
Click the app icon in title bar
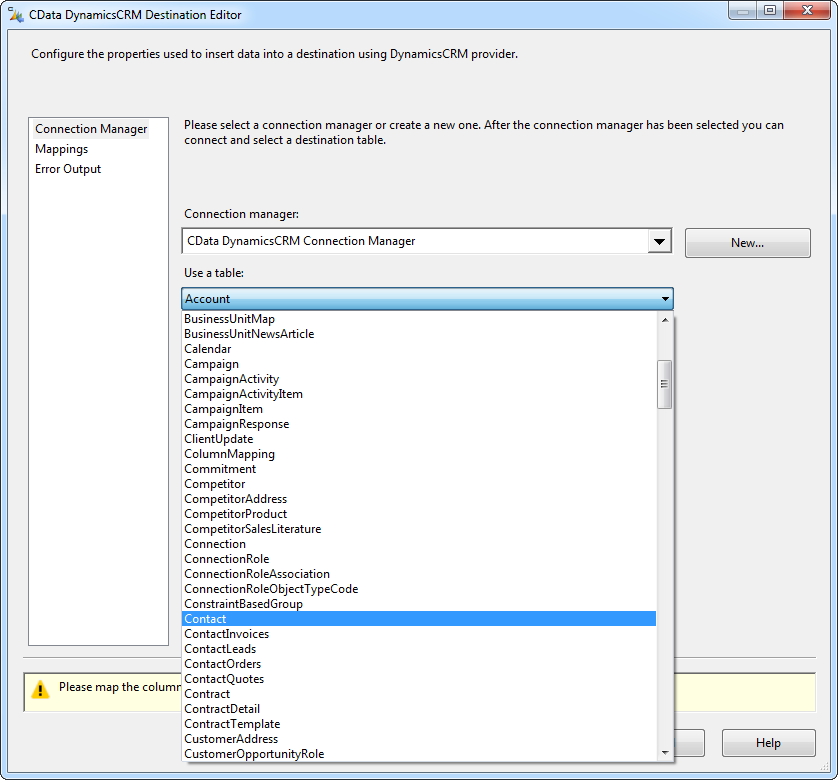coord(15,15)
